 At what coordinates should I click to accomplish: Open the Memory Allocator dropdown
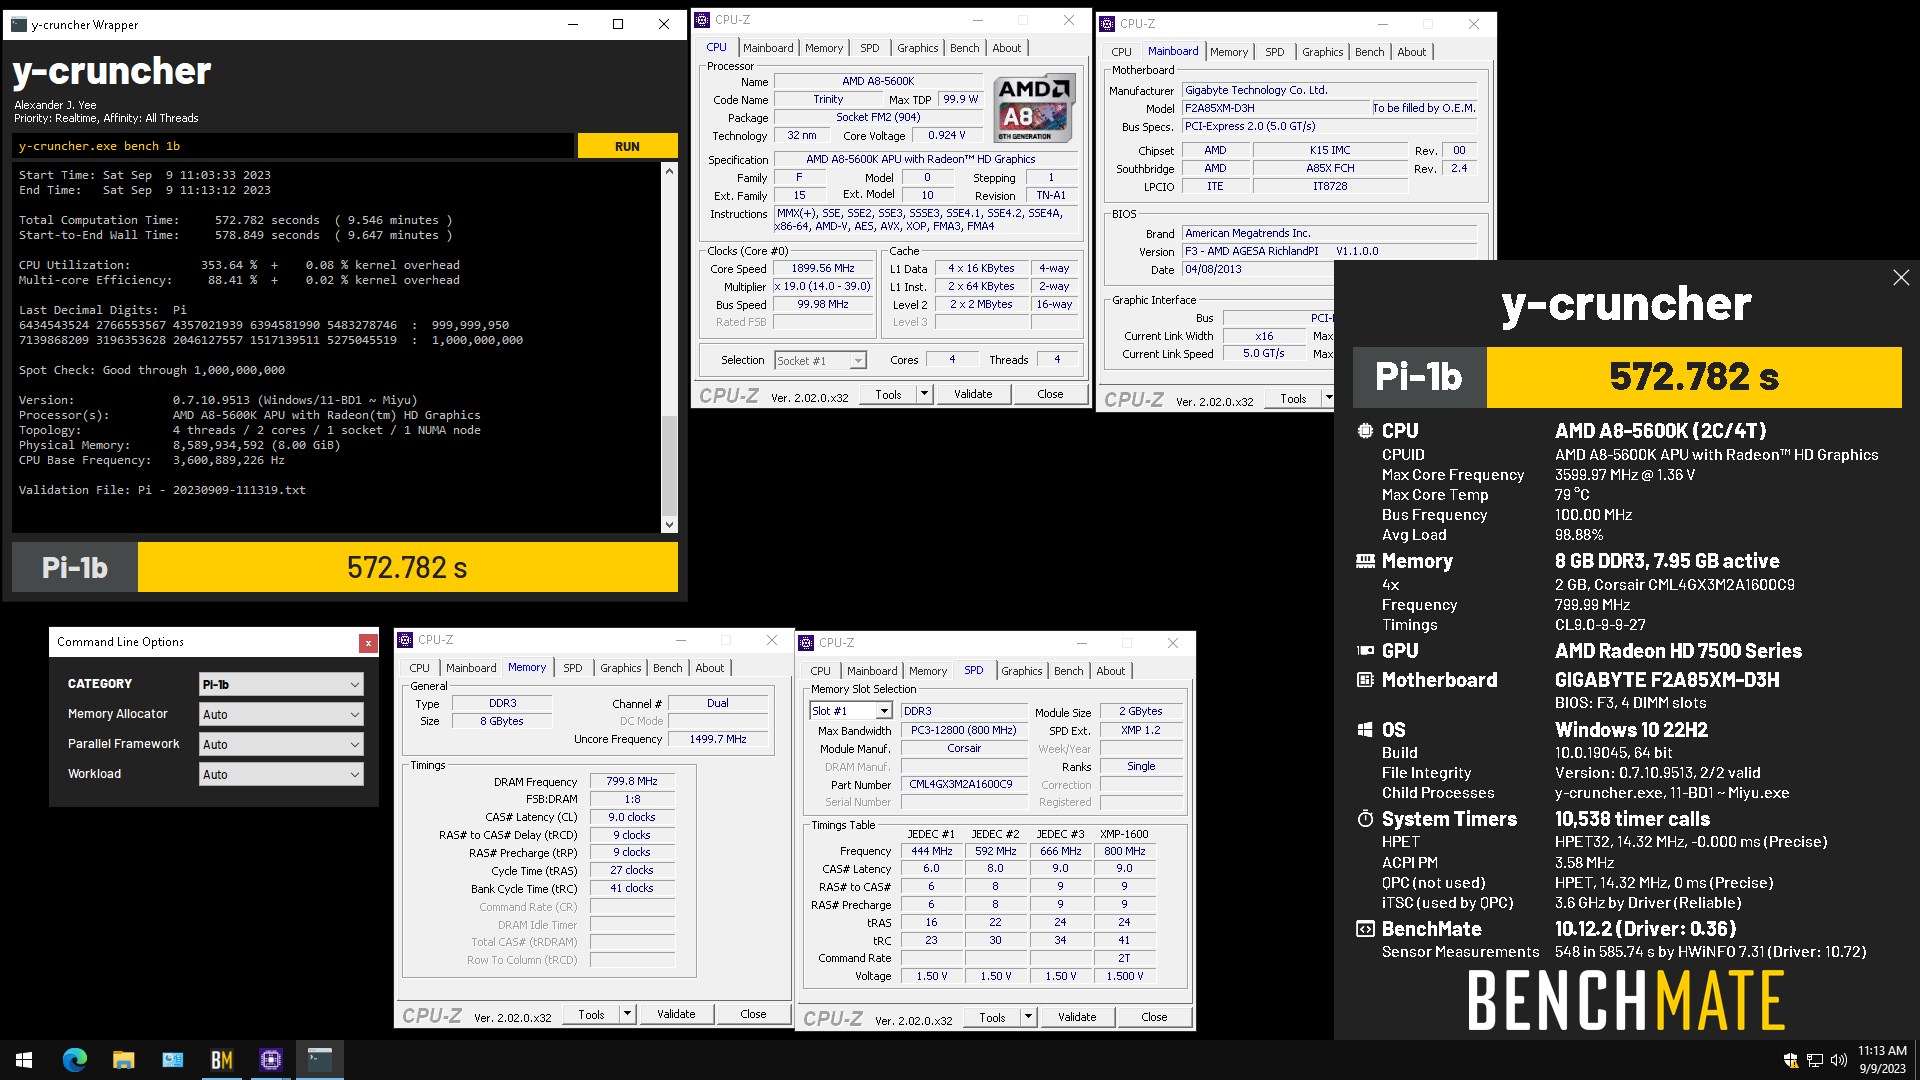pyautogui.click(x=281, y=714)
